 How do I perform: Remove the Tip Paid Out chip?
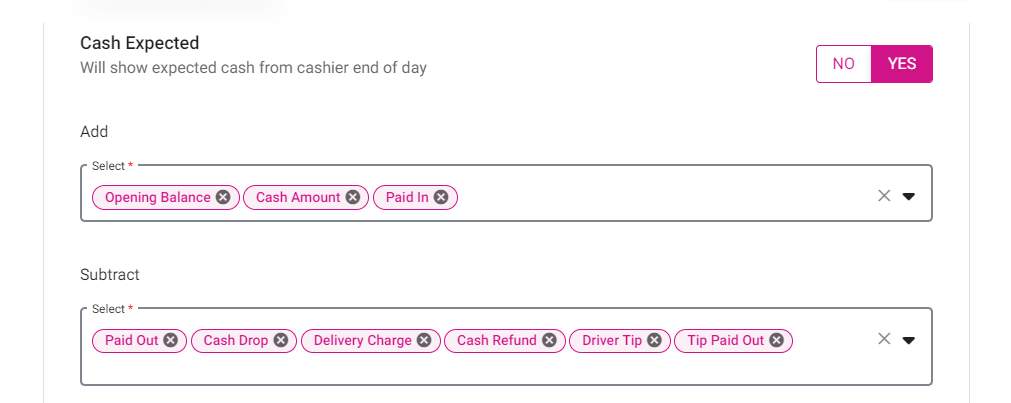(x=776, y=340)
